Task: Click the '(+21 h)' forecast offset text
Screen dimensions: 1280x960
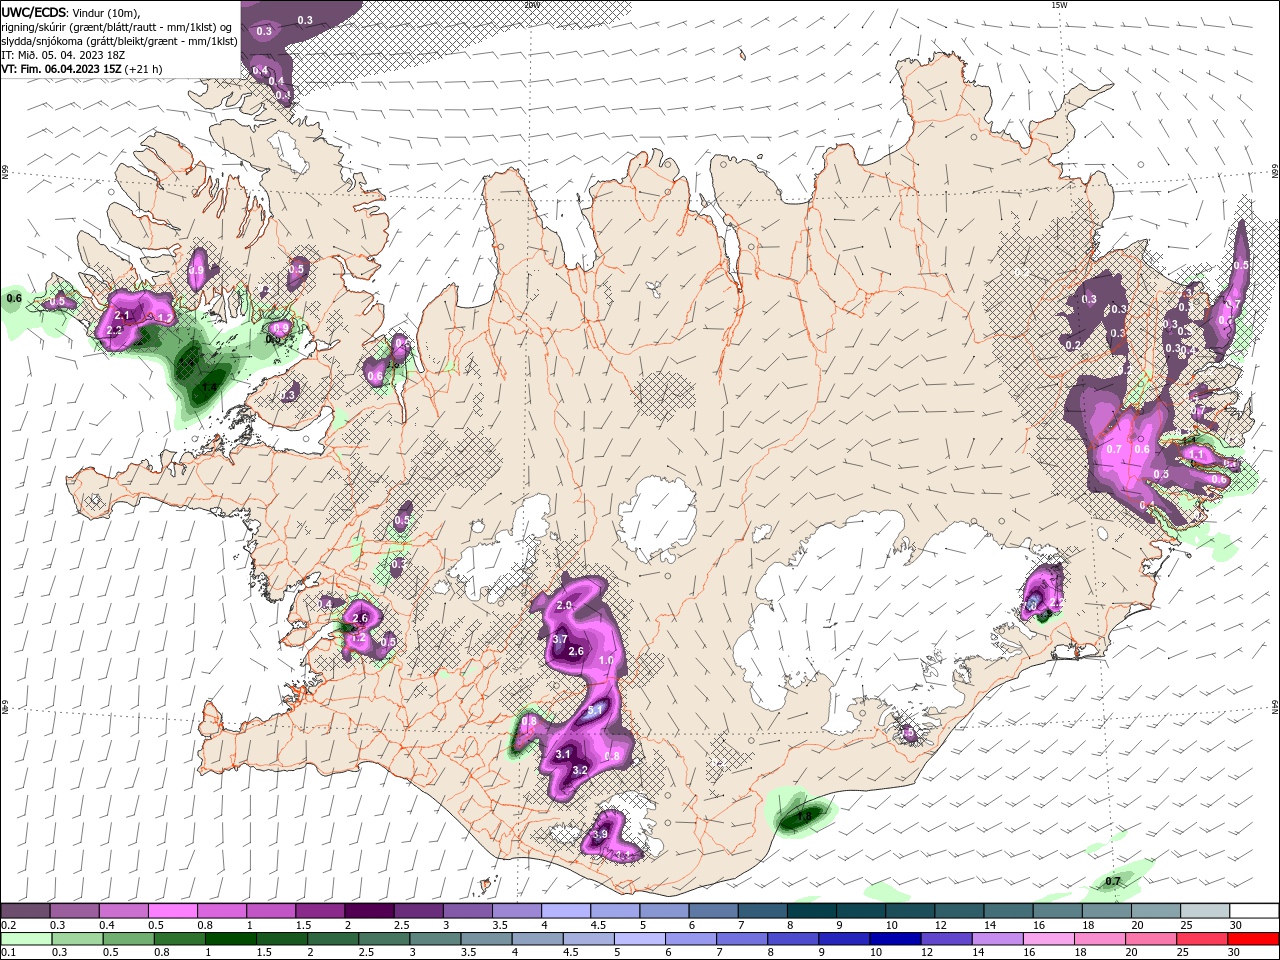Action: (144, 69)
